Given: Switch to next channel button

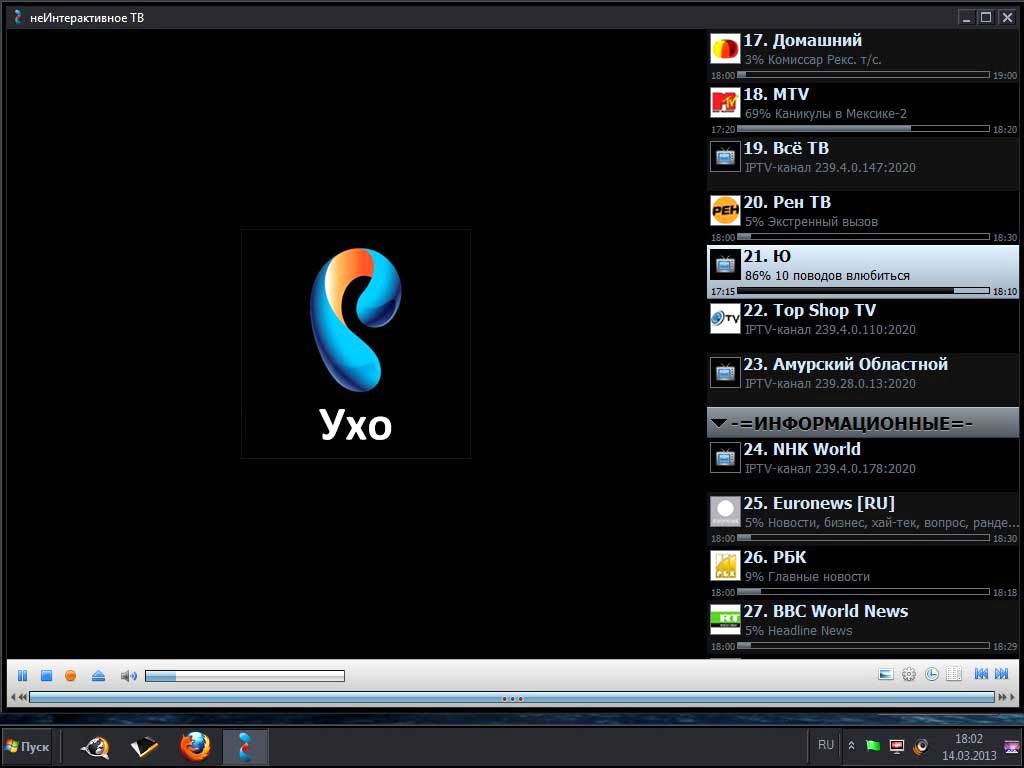Looking at the screenshot, I should (1002, 674).
